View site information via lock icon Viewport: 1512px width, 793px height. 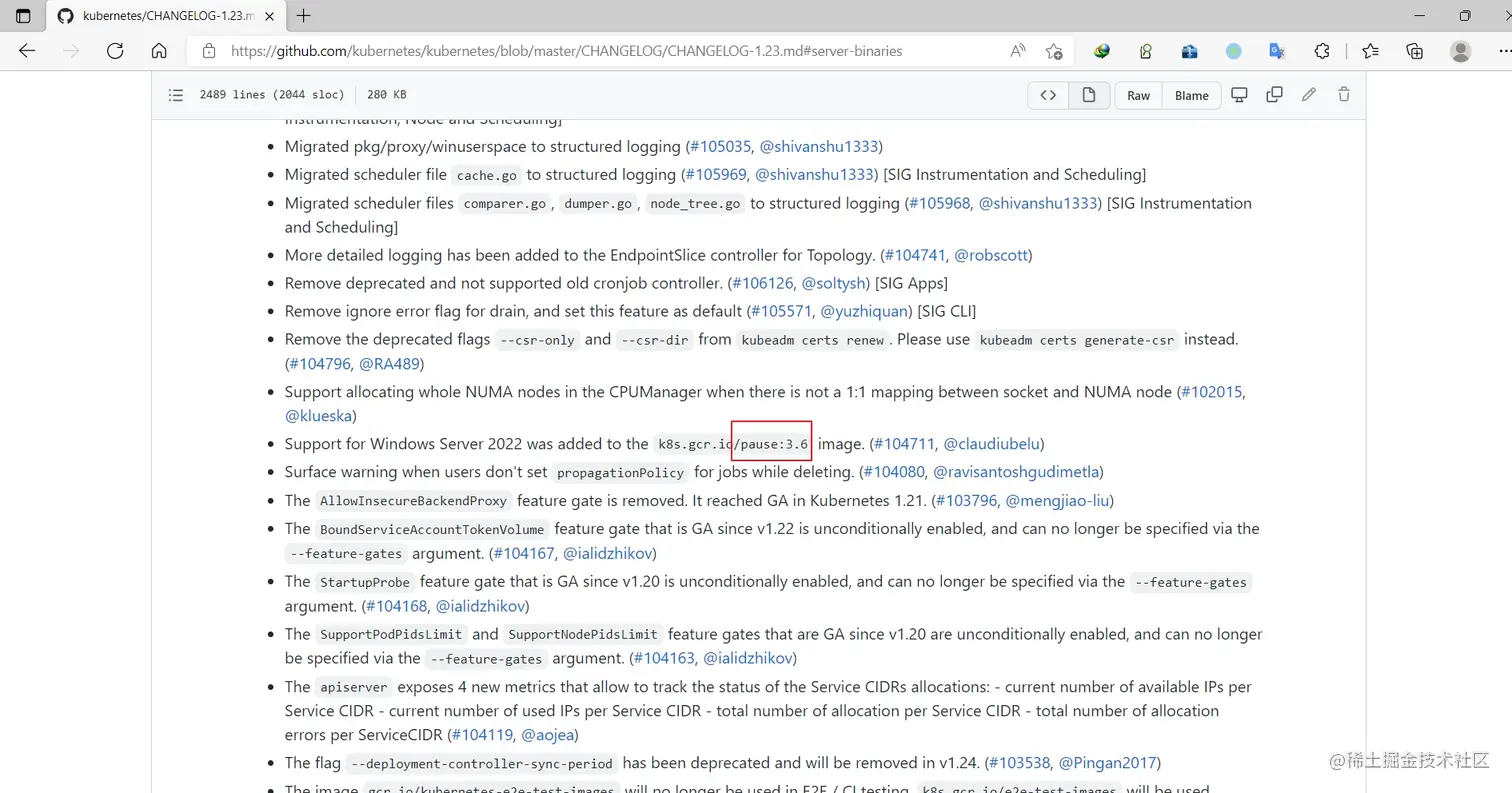[209, 51]
